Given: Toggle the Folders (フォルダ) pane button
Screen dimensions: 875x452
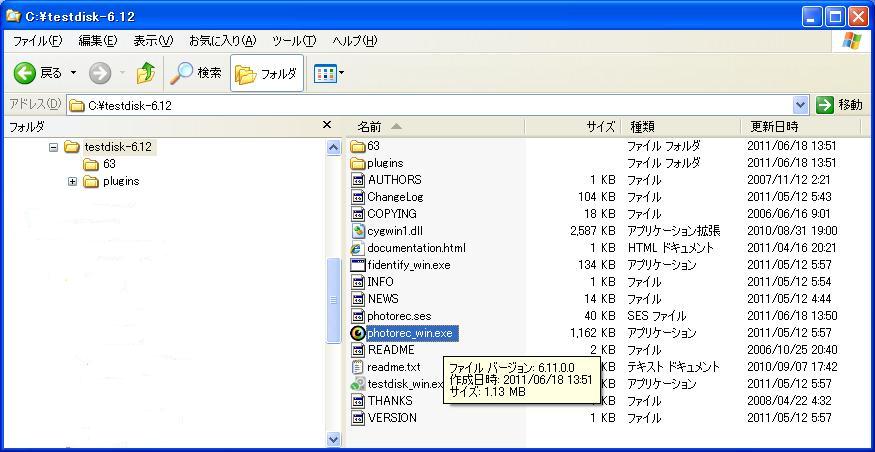Looking at the screenshot, I should [x=267, y=73].
